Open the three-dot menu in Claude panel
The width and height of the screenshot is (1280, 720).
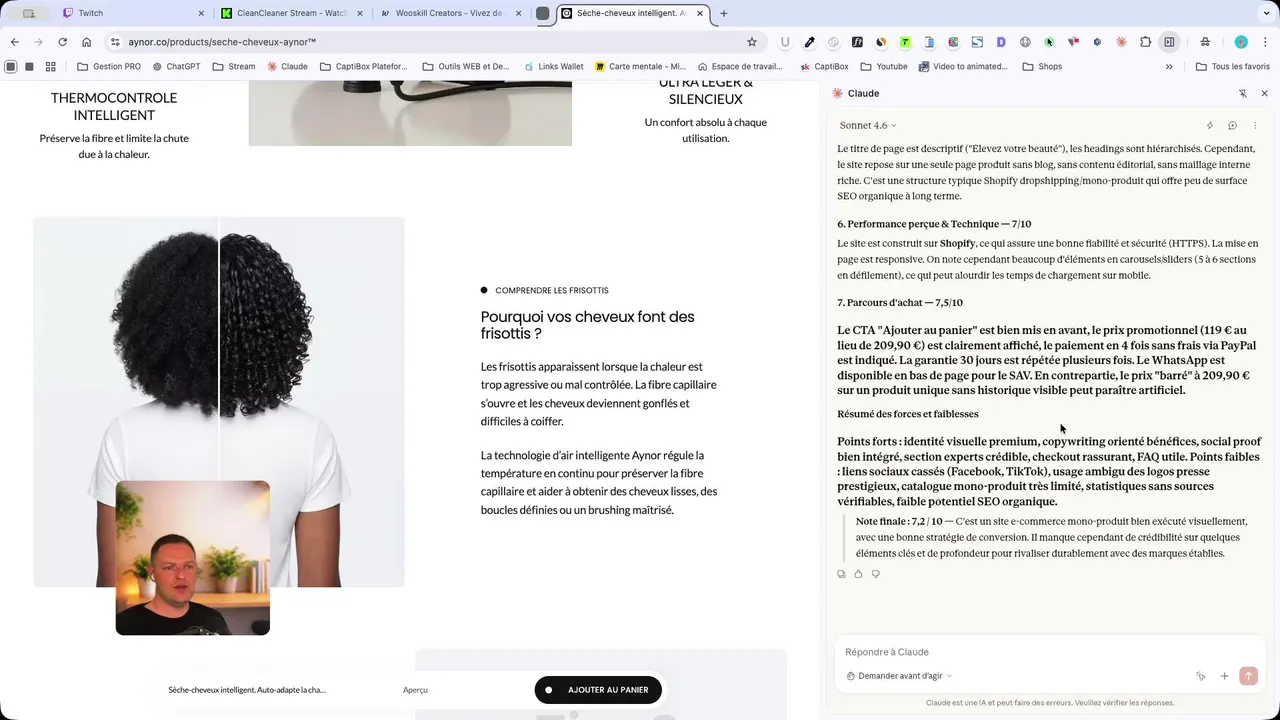tap(1255, 126)
